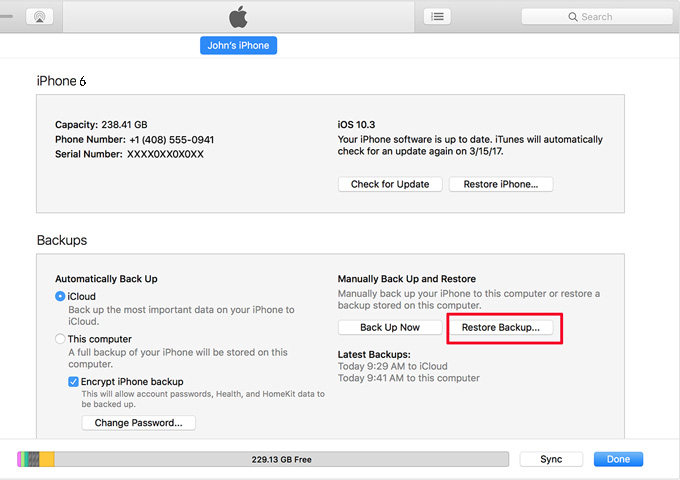
Task: Click Automatically Back Up heading
Action: (x=106, y=279)
